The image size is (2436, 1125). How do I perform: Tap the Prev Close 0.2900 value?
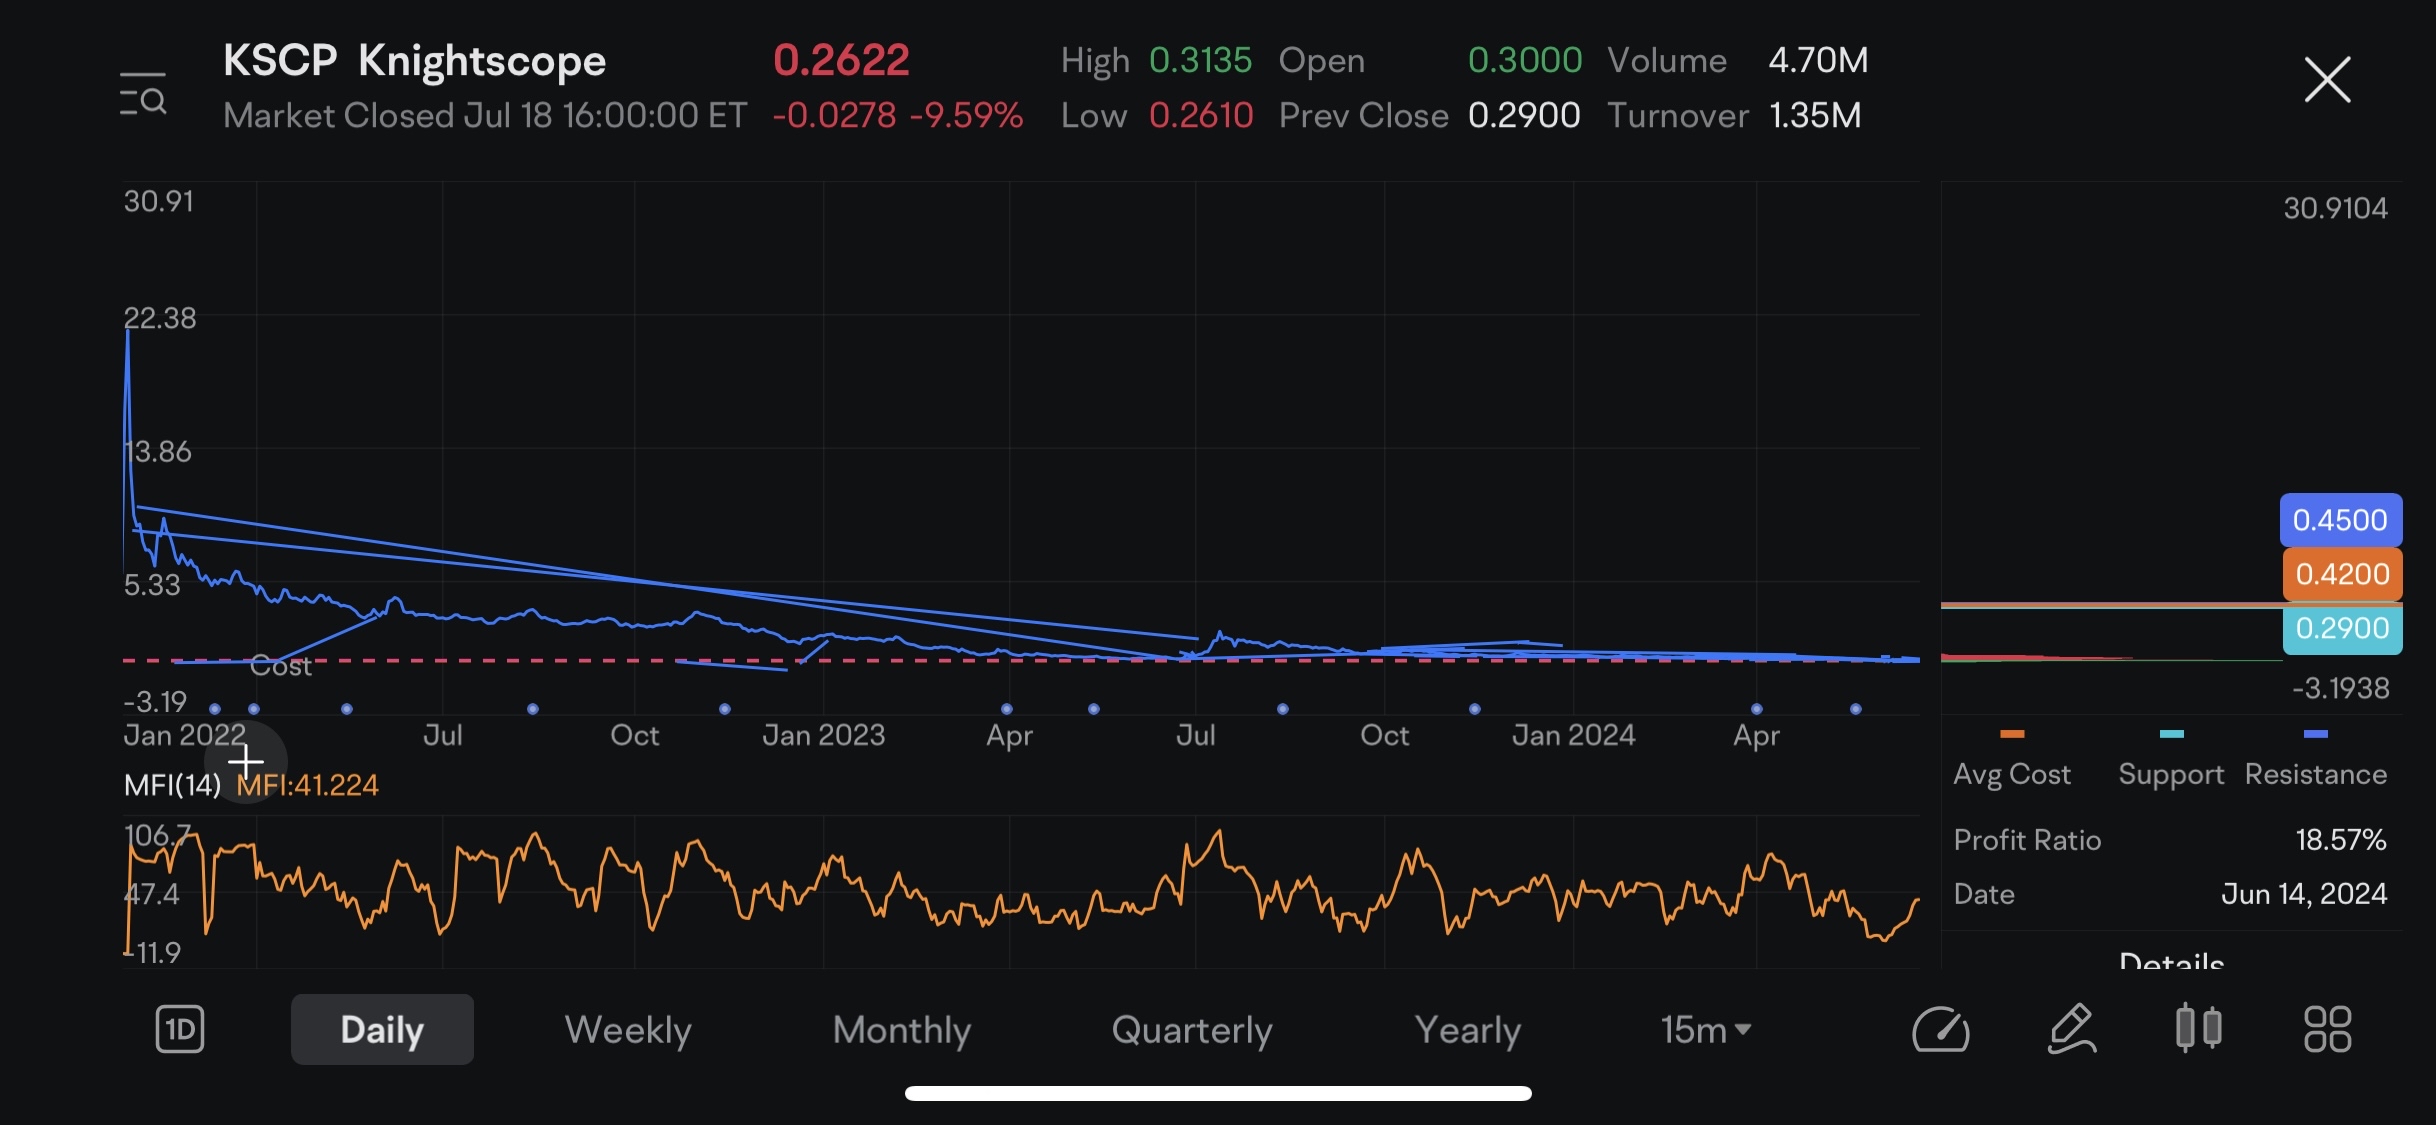(1524, 115)
